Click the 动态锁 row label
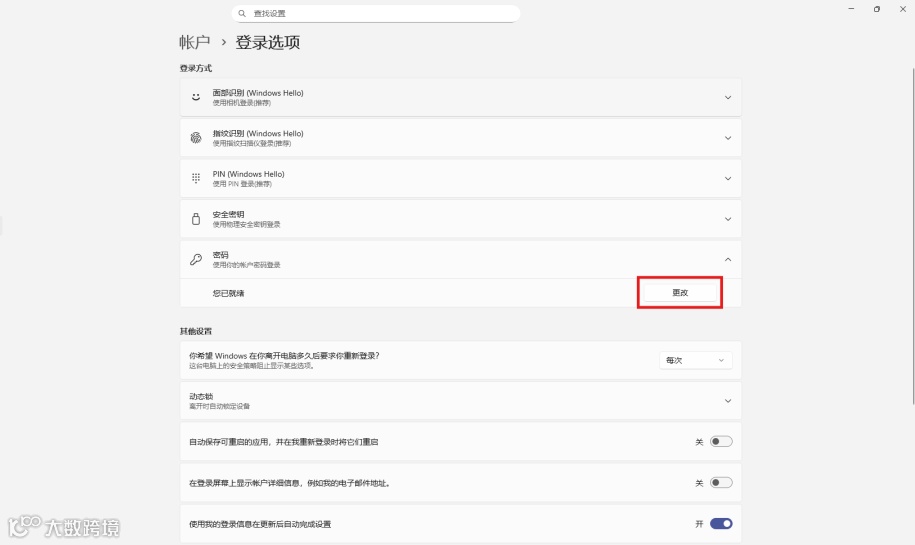Image resolution: width=915 pixels, height=545 pixels. coord(201,396)
